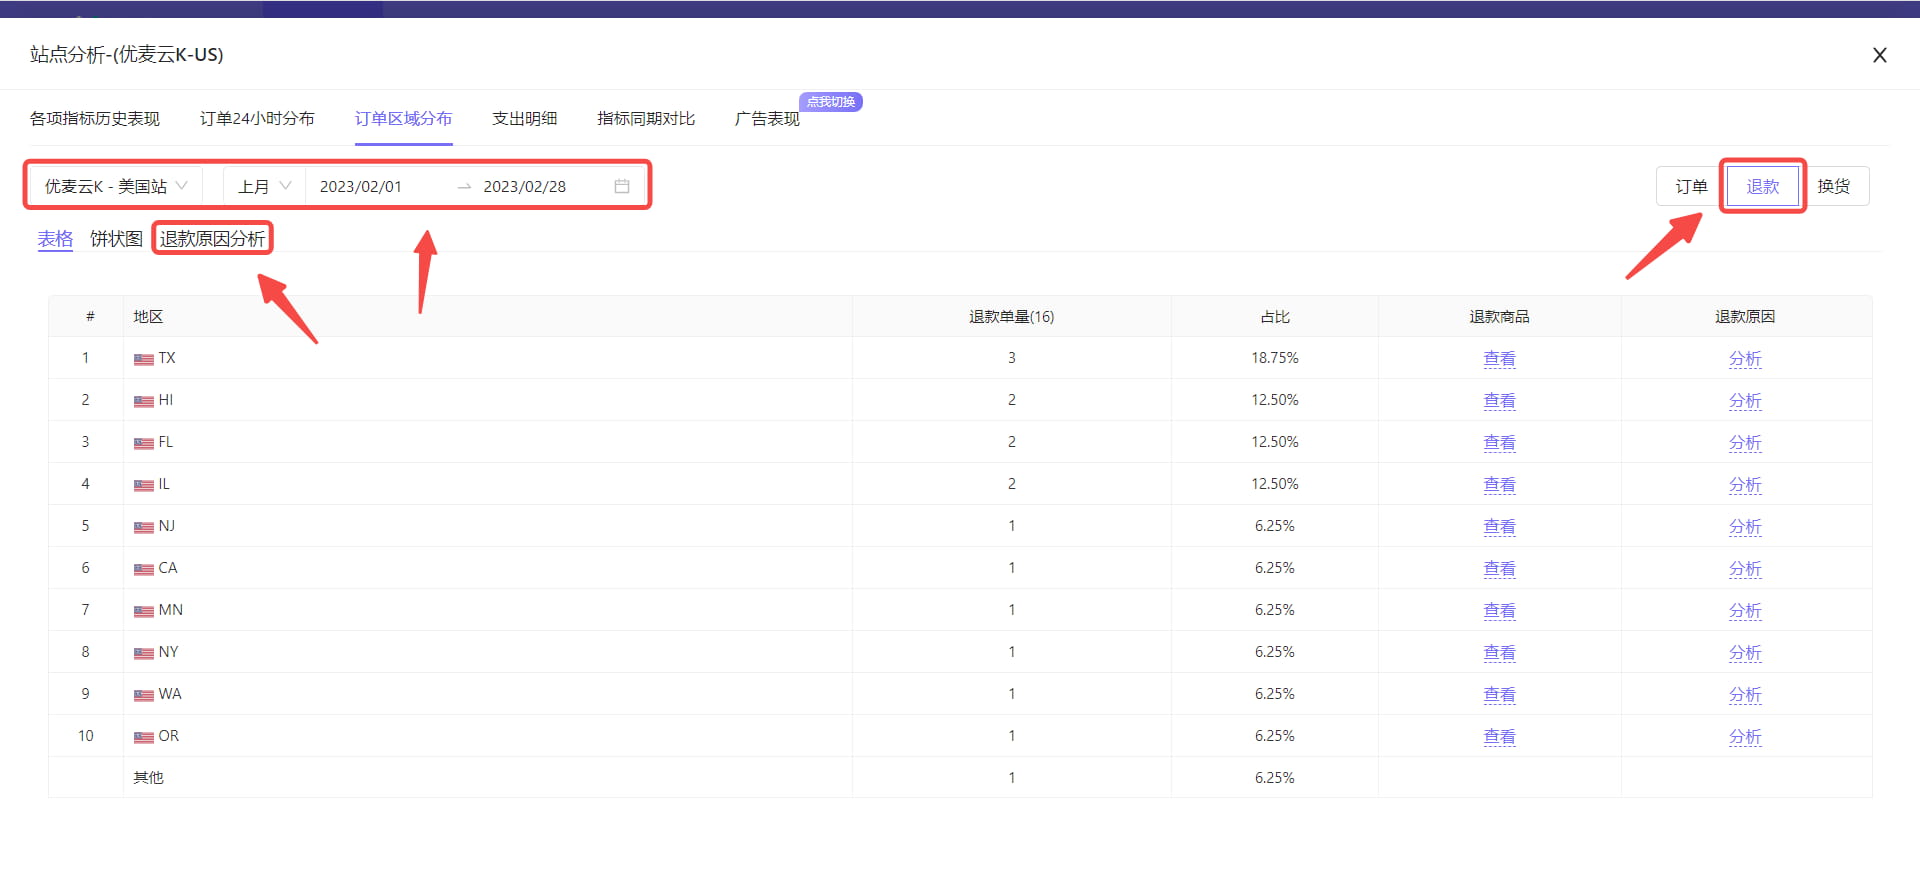Click the flag icon beside NY

click(144, 653)
